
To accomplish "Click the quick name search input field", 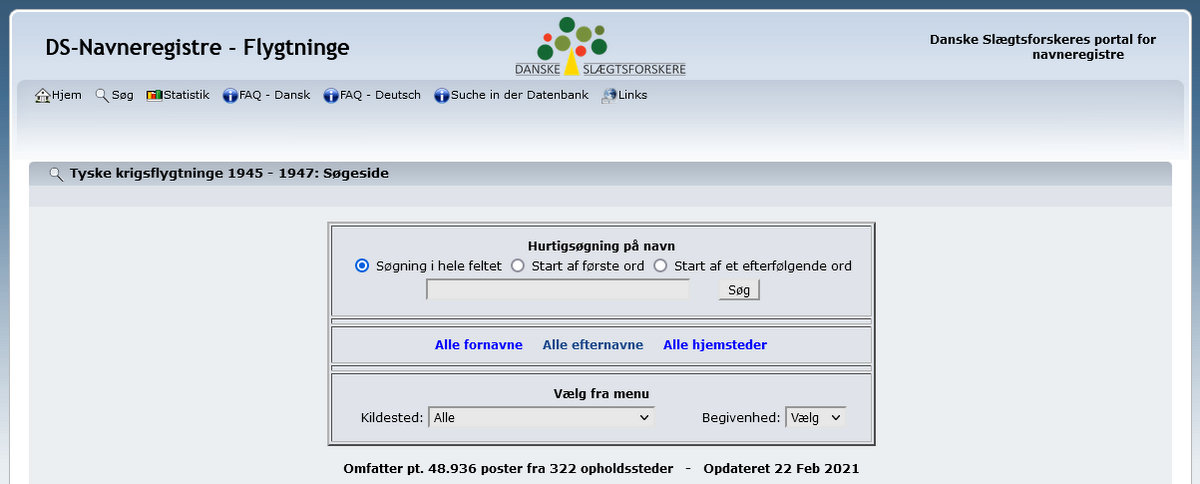I will click(558, 290).
